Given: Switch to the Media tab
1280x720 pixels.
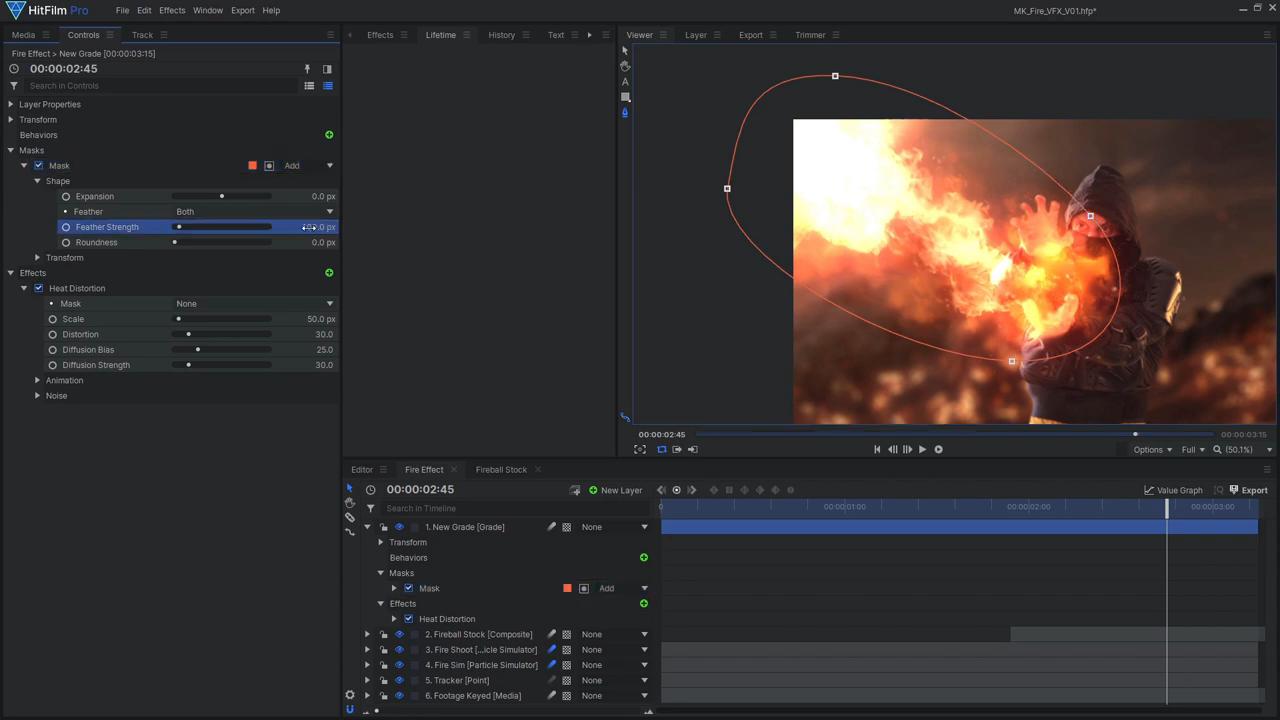Looking at the screenshot, I should pos(23,35).
